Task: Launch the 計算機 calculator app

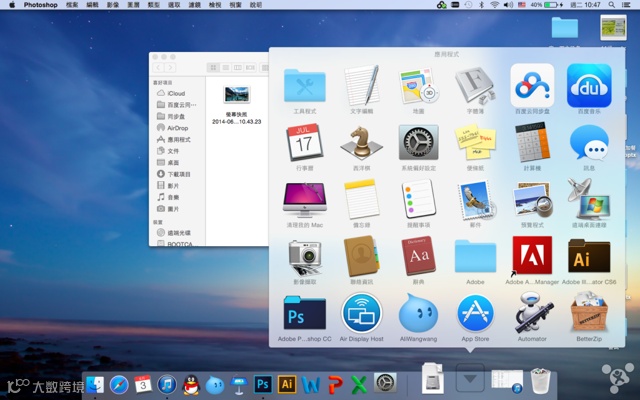Action: (x=532, y=142)
